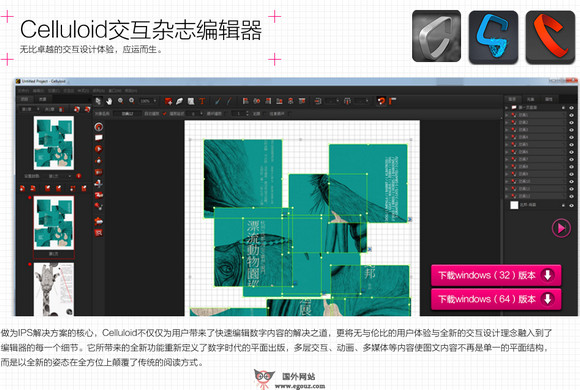Image resolution: width=580 pixels, height=390 pixels.
Task: Toggle eye icon for layer item 3
Action: click(571, 130)
